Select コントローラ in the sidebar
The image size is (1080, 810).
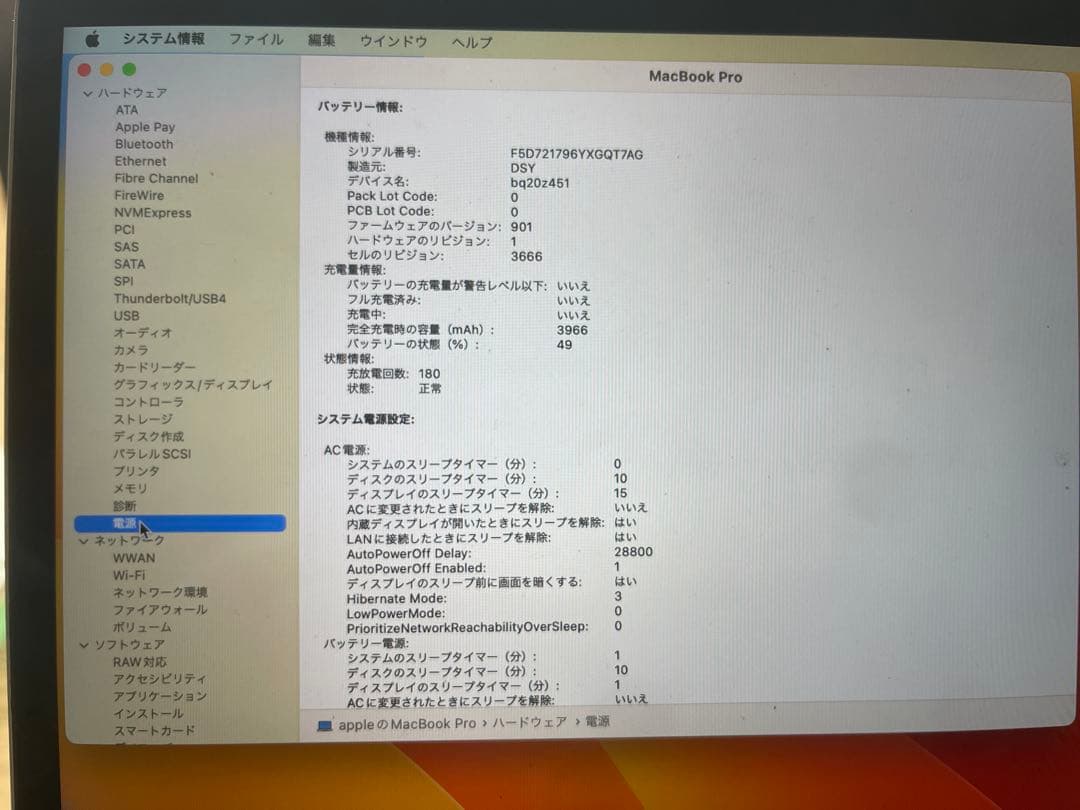149,402
